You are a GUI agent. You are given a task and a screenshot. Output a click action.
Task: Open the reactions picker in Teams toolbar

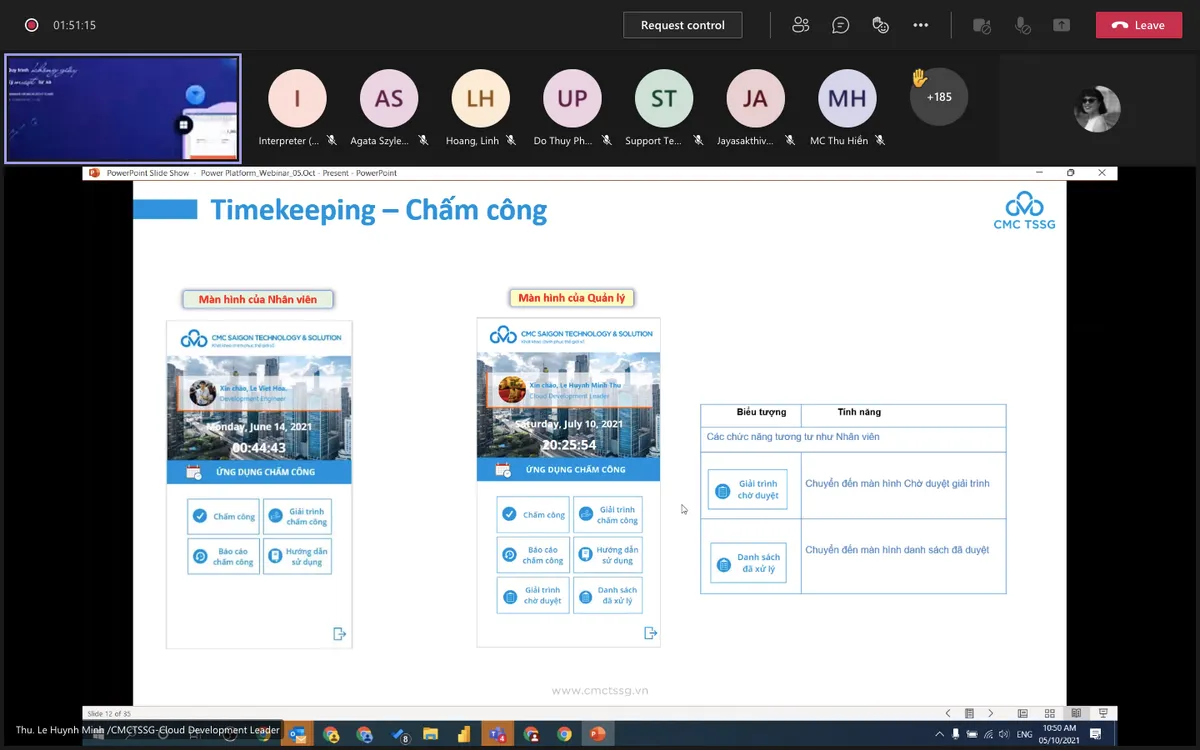880,24
